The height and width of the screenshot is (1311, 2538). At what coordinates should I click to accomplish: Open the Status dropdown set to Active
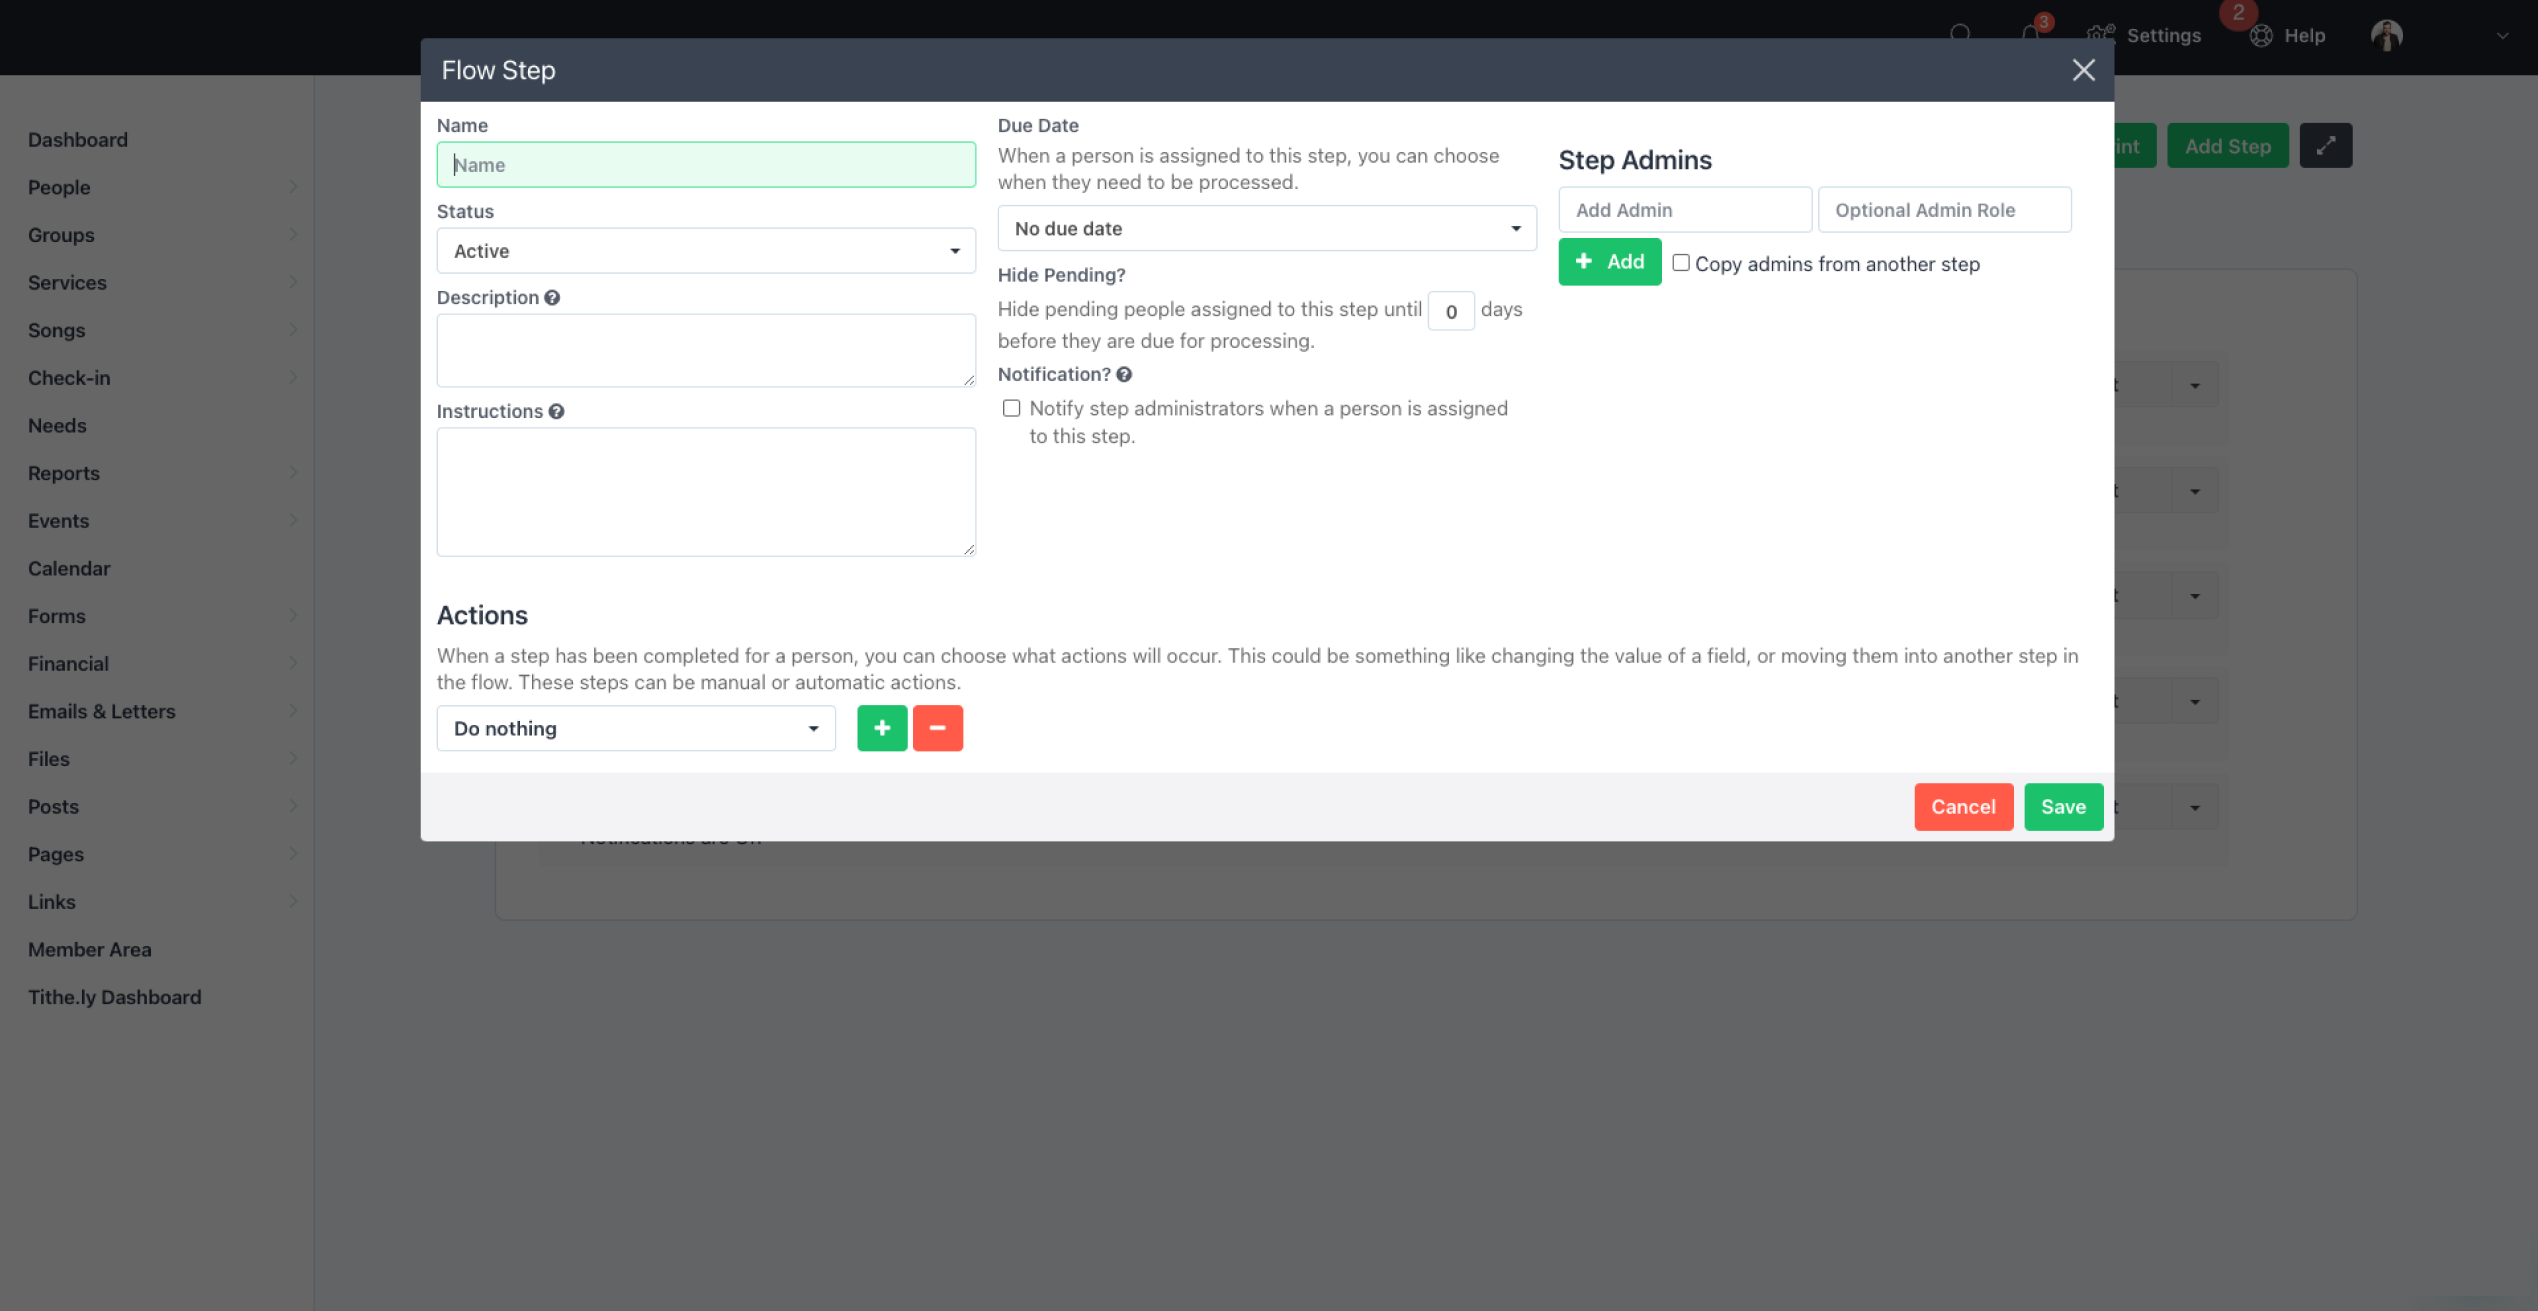(x=706, y=251)
